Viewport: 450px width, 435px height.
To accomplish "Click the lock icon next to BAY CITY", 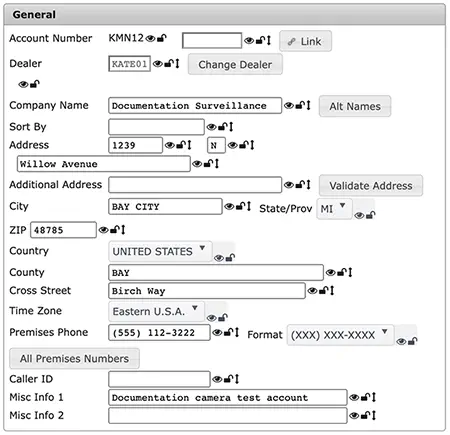I will pos(241,206).
